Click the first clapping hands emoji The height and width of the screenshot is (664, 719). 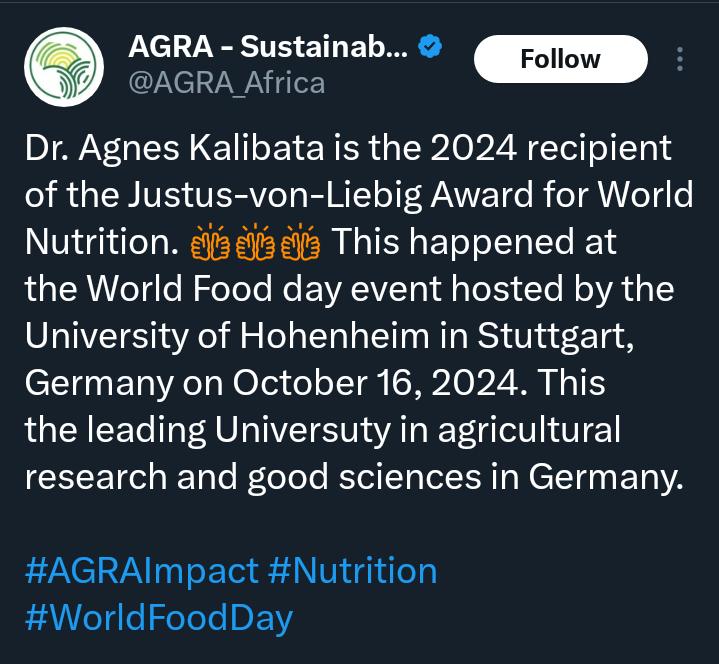coord(210,242)
